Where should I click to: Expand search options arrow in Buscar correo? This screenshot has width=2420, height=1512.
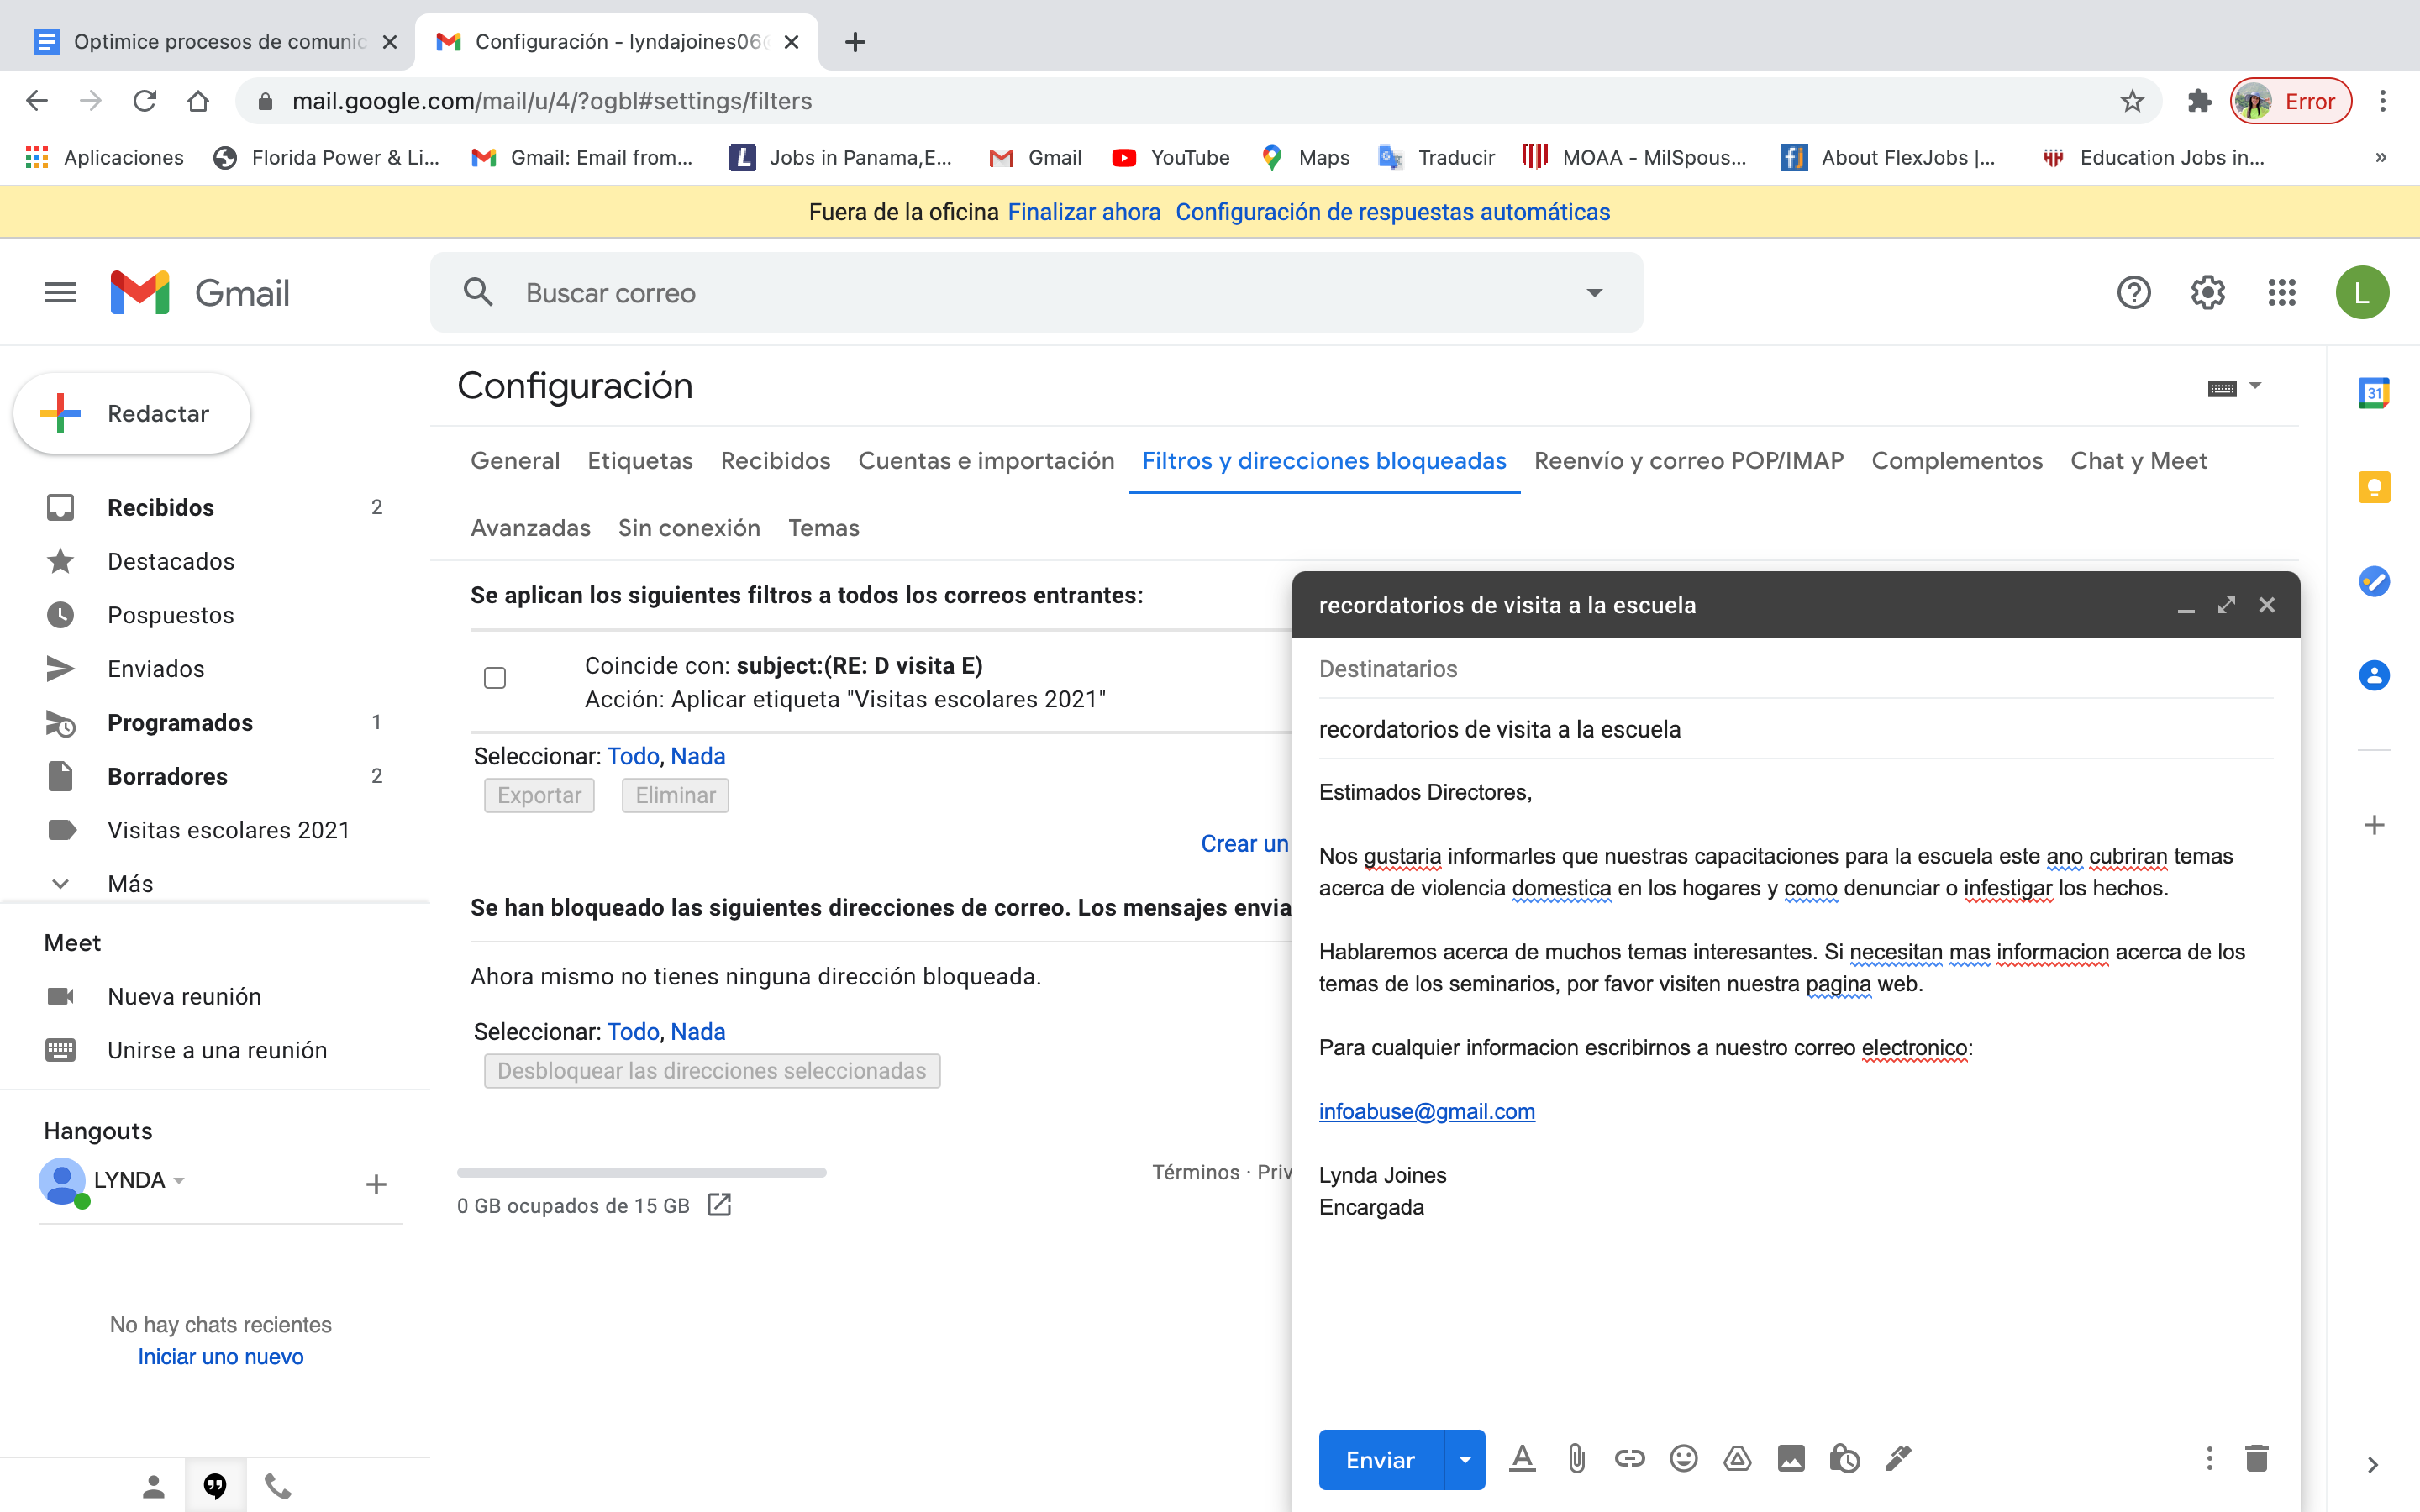click(1594, 293)
